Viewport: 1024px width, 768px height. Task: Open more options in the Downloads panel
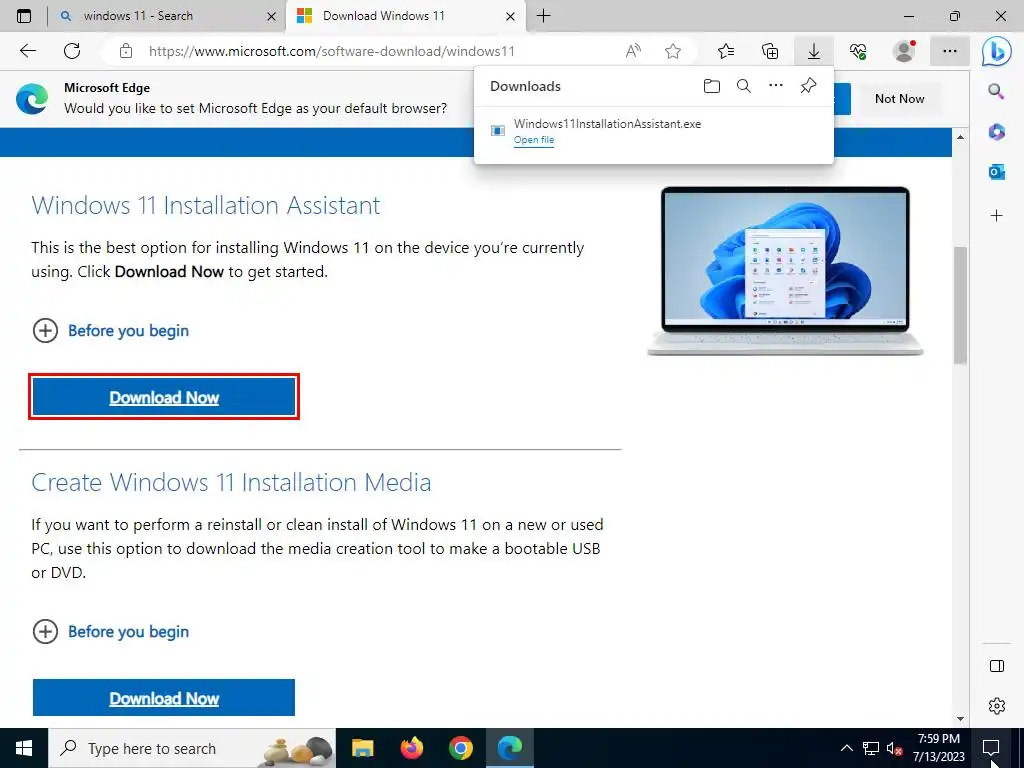[776, 86]
